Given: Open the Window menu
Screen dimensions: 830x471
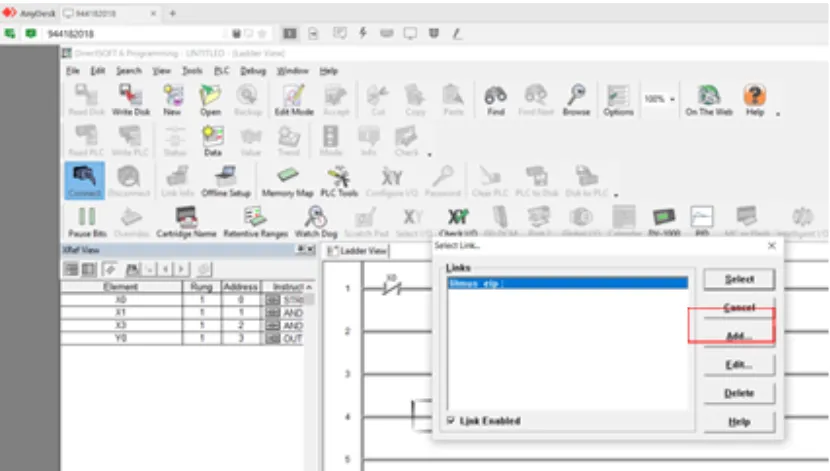Looking at the screenshot, I should pos(292,71).
